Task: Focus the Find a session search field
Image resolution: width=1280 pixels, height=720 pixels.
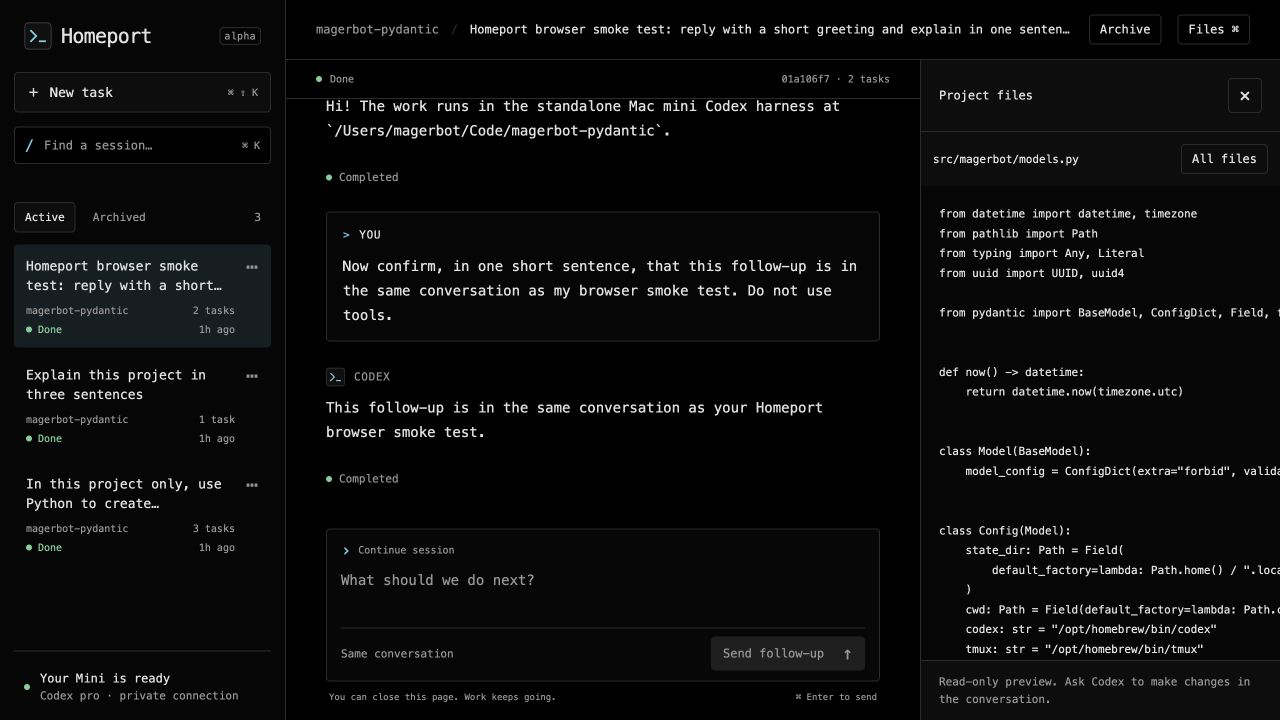Action: click(142, 145)
